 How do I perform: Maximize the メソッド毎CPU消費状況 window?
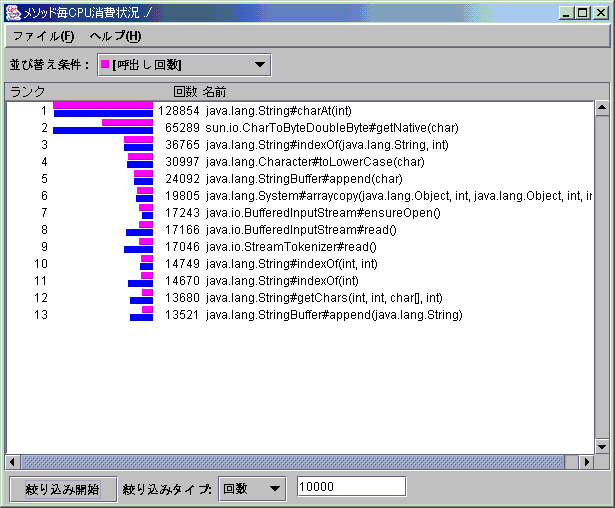(582, 13)
